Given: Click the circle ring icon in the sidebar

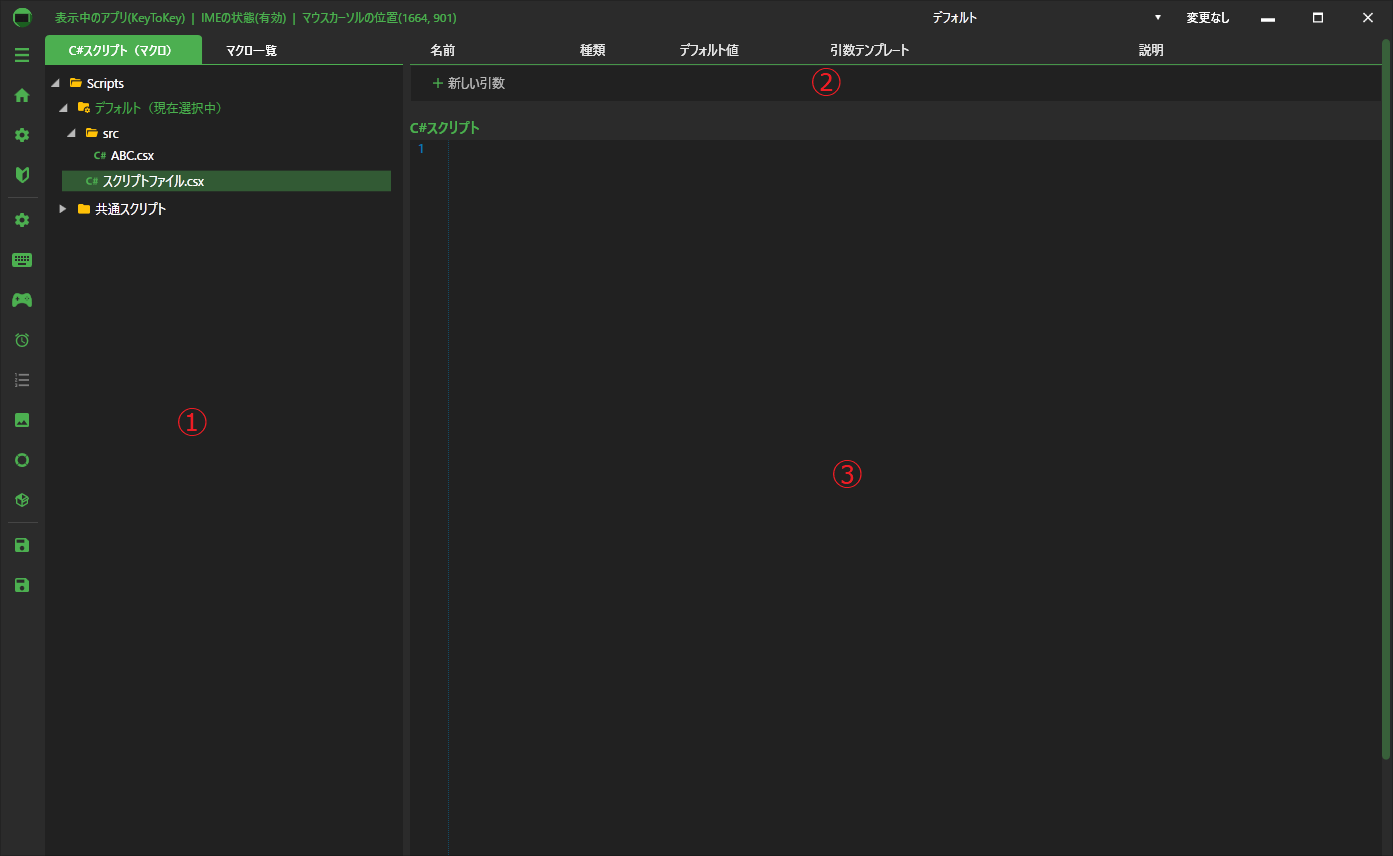Looking at the screenshot, I should pyautogui.click(x=22, y=460).
